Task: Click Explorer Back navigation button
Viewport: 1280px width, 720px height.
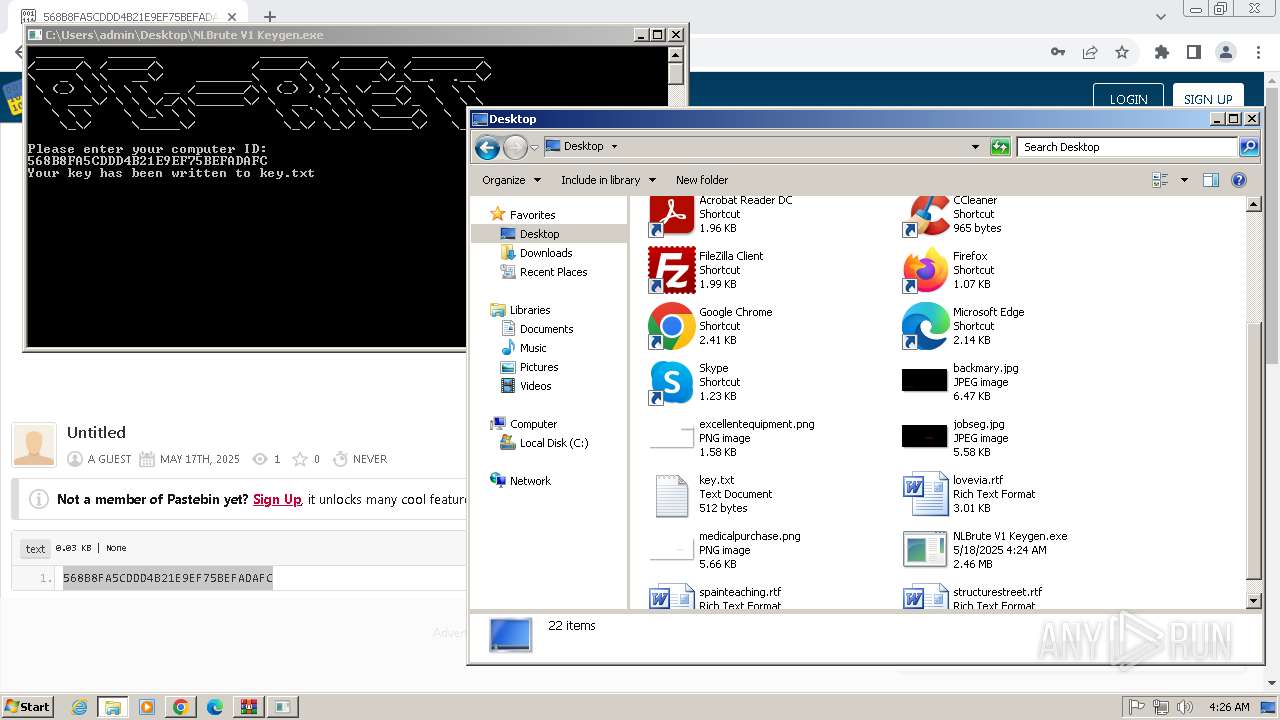Action: pyautogui.click(x=487, y=147)
